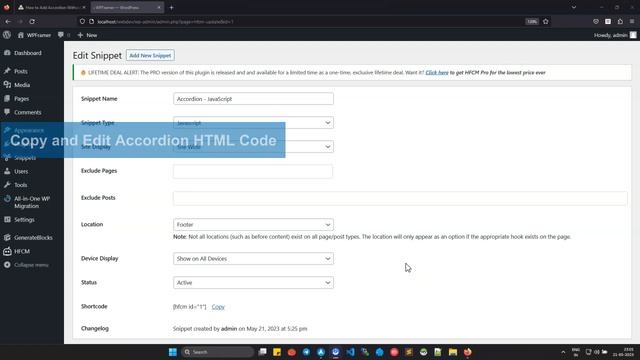Click the HFCM sidebar icon

(x=7, y=251)
